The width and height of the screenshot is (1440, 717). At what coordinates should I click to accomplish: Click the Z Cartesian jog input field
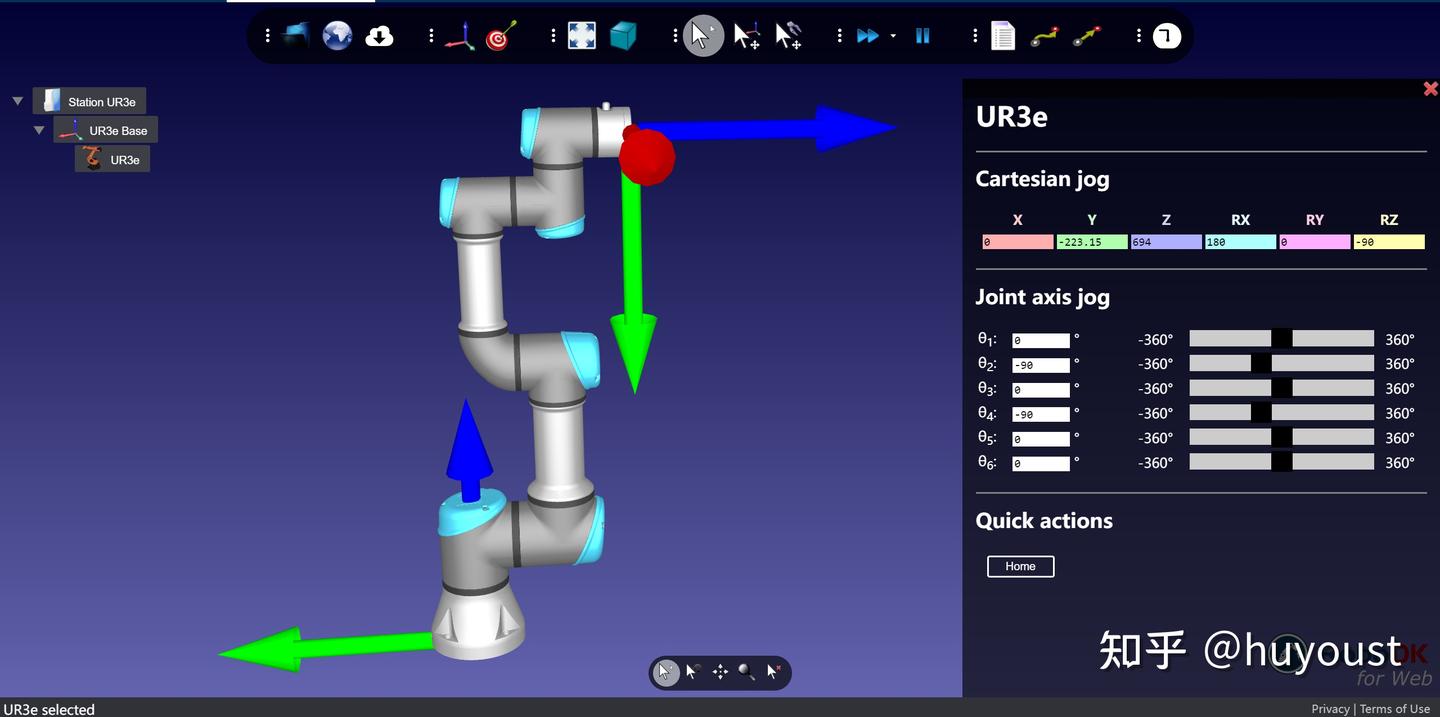pos(1166,242)
